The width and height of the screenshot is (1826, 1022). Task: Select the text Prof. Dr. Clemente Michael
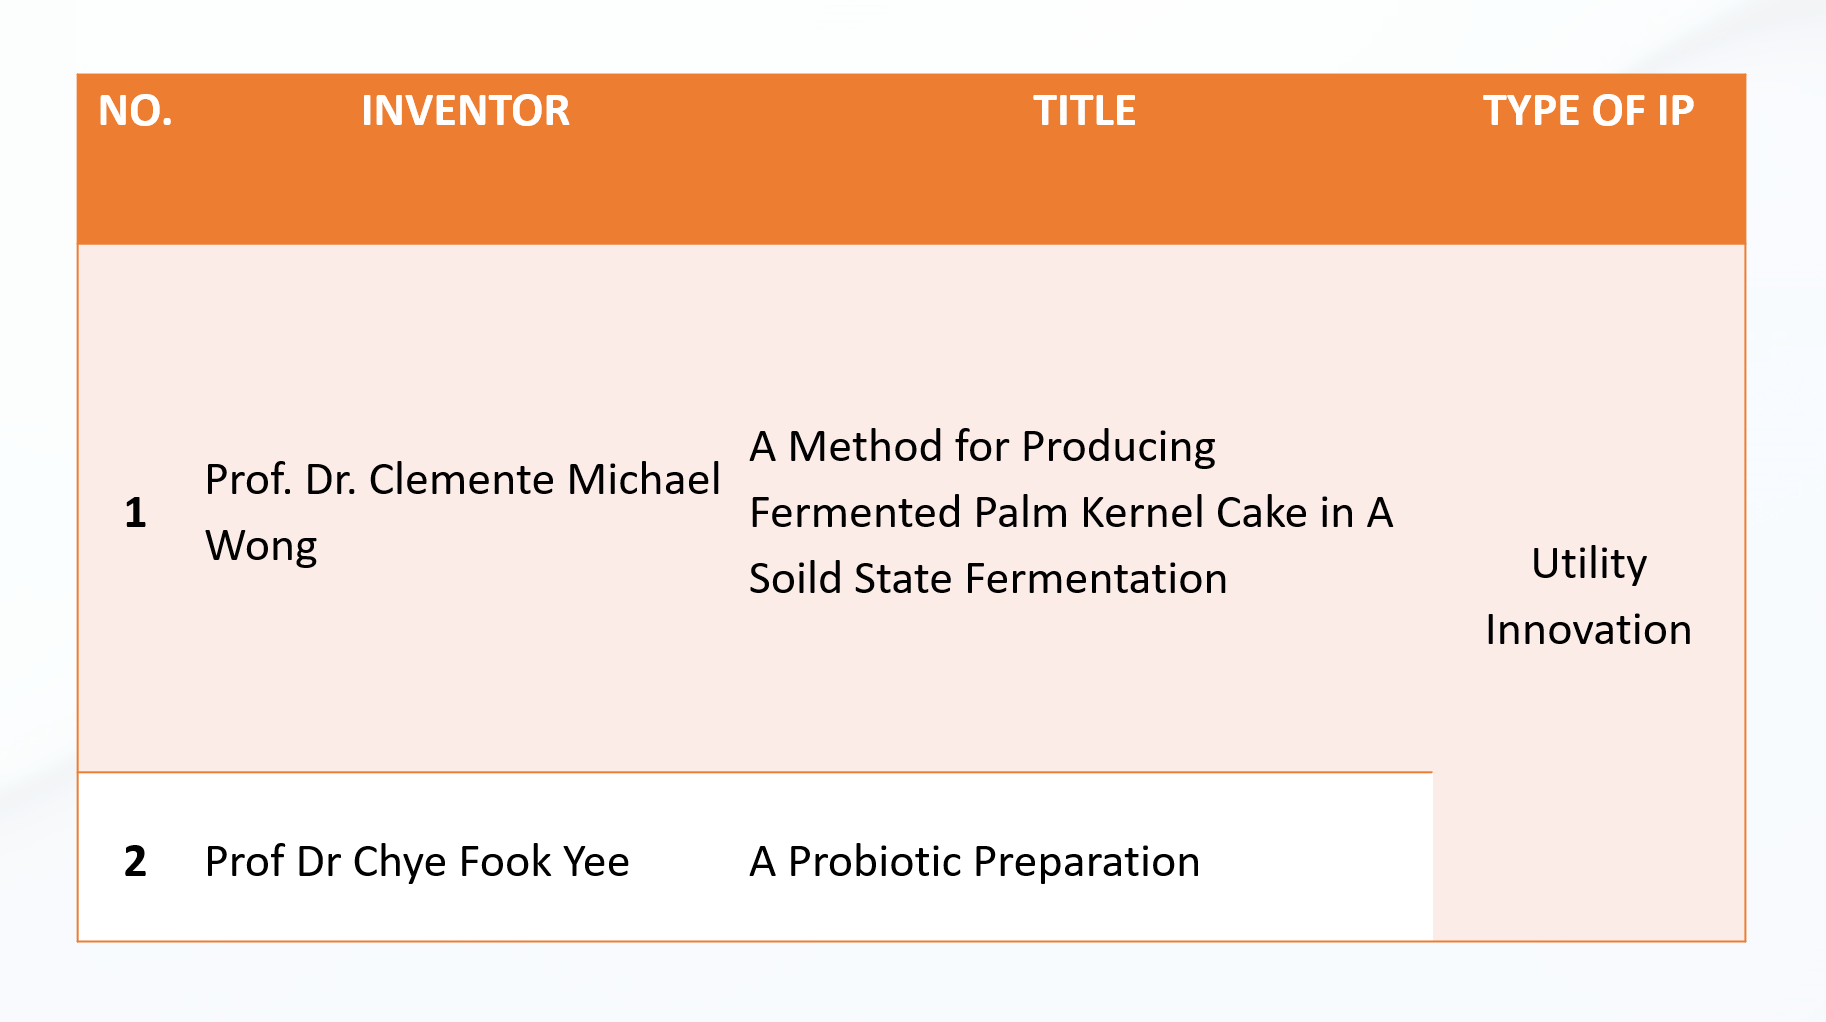(462, 480)
